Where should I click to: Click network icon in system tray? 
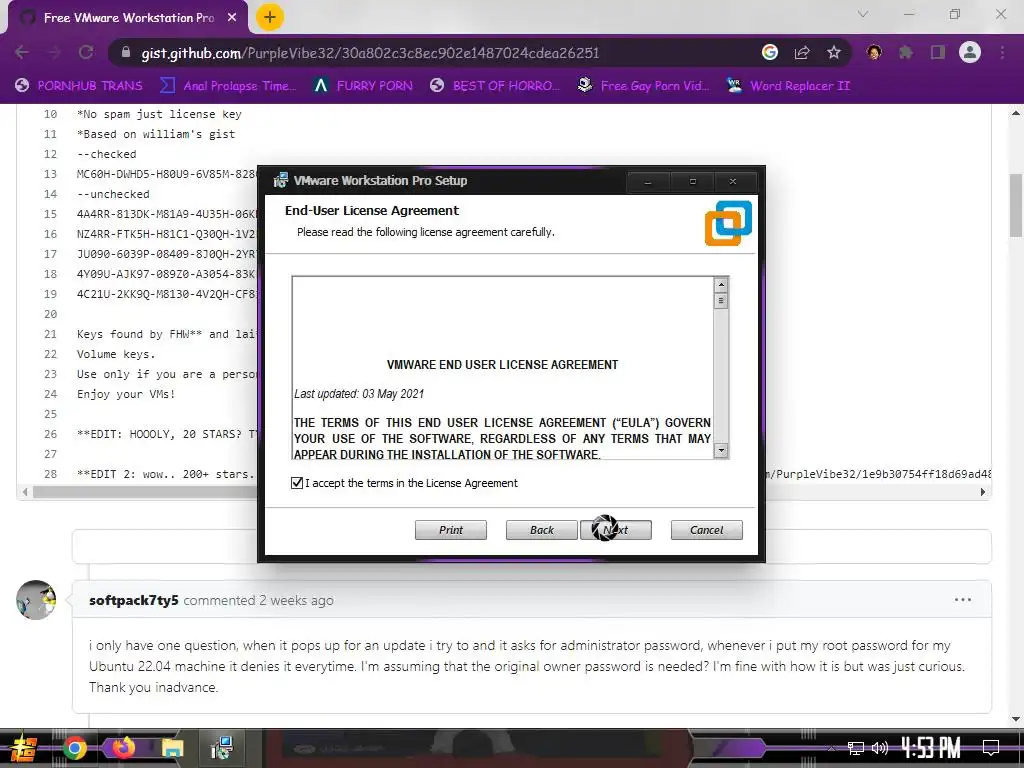[x=856, y=748]
